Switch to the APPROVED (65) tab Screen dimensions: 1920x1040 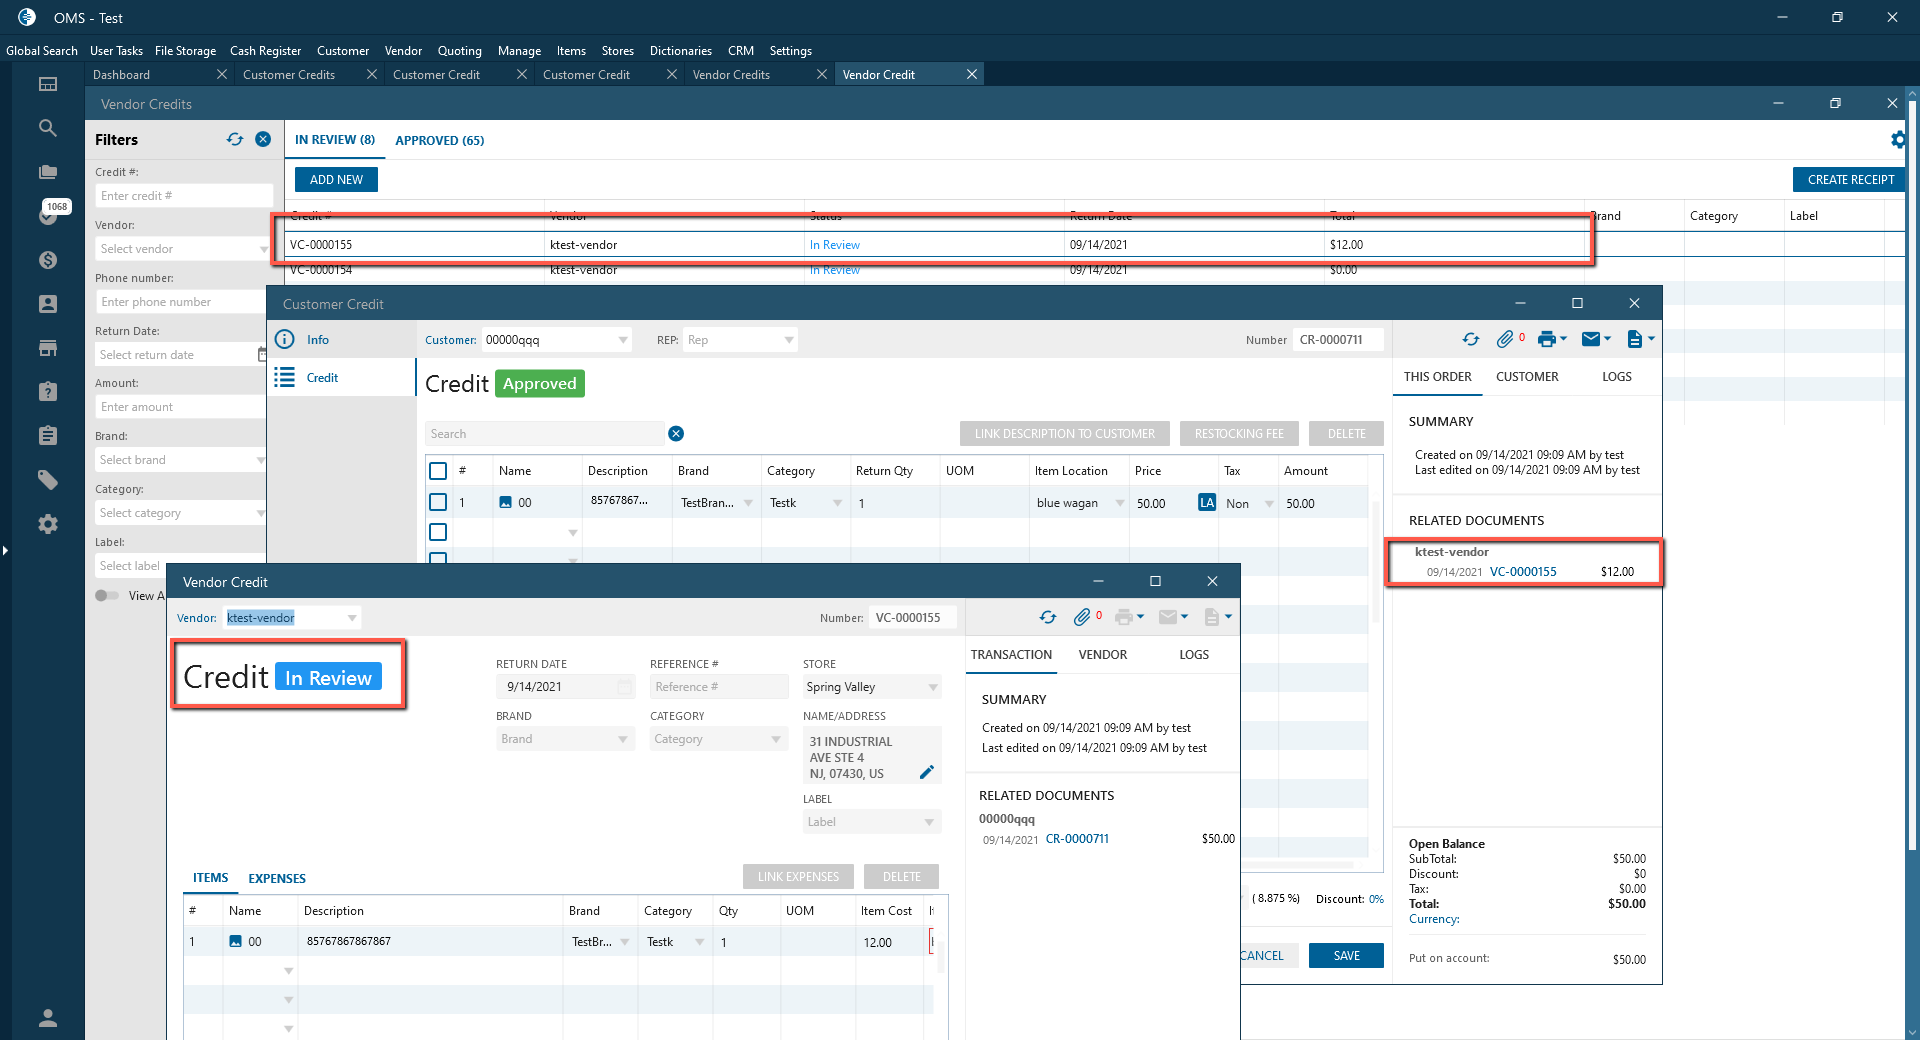pos(440,140)
